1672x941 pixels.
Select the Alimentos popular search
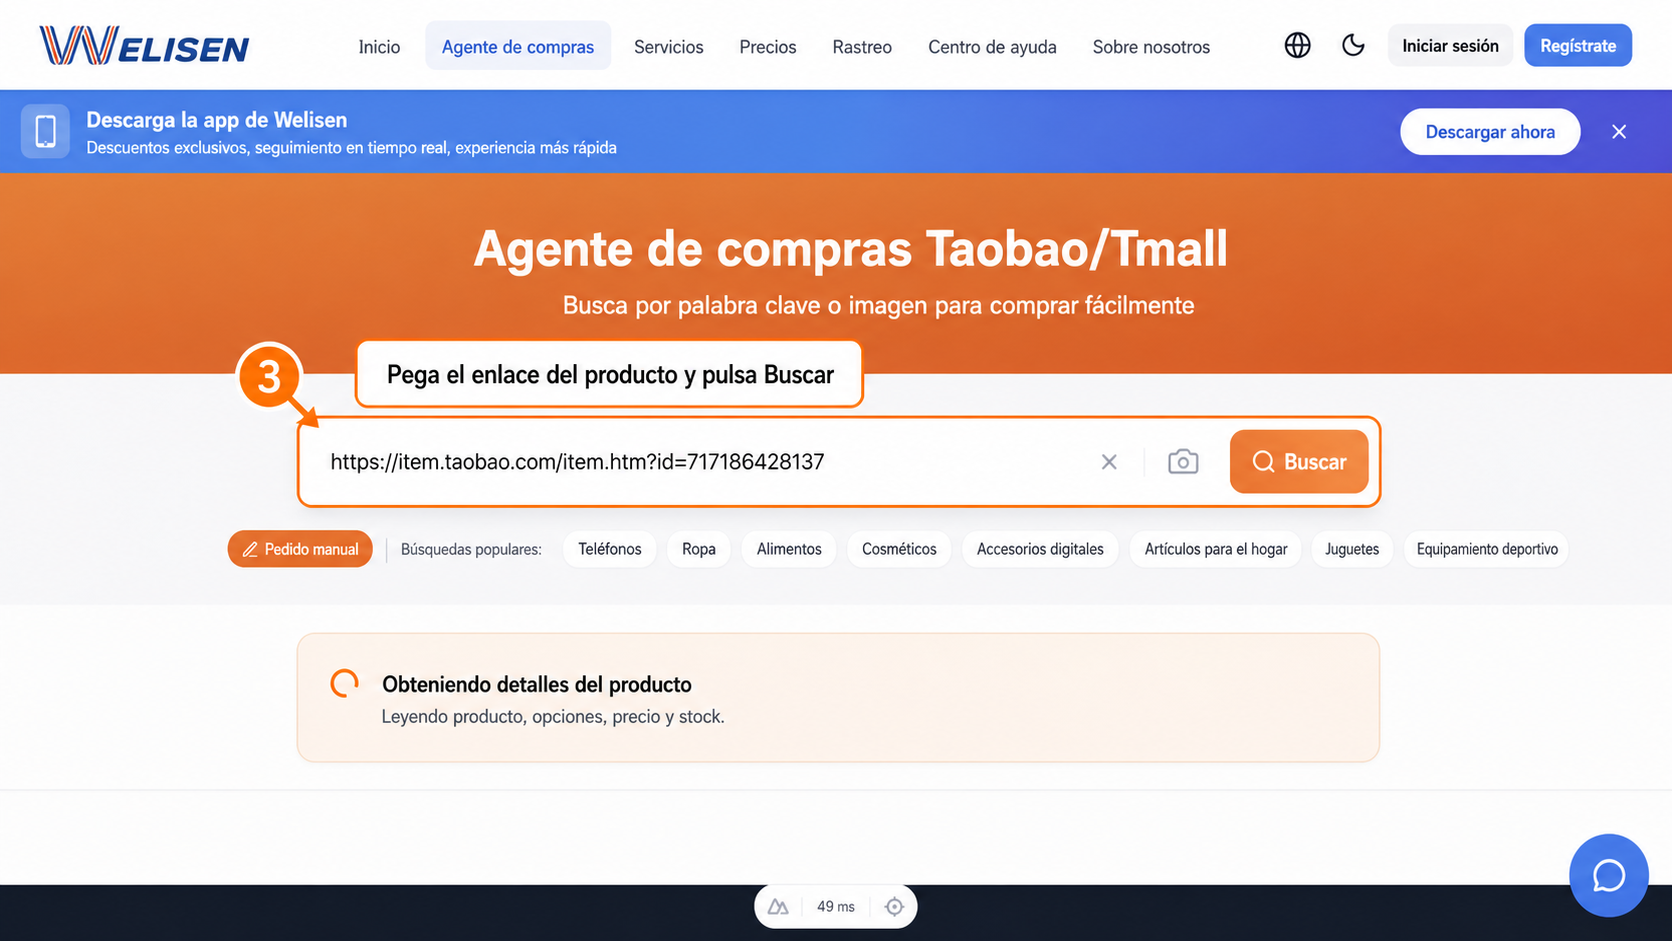[x=789, y=549]
